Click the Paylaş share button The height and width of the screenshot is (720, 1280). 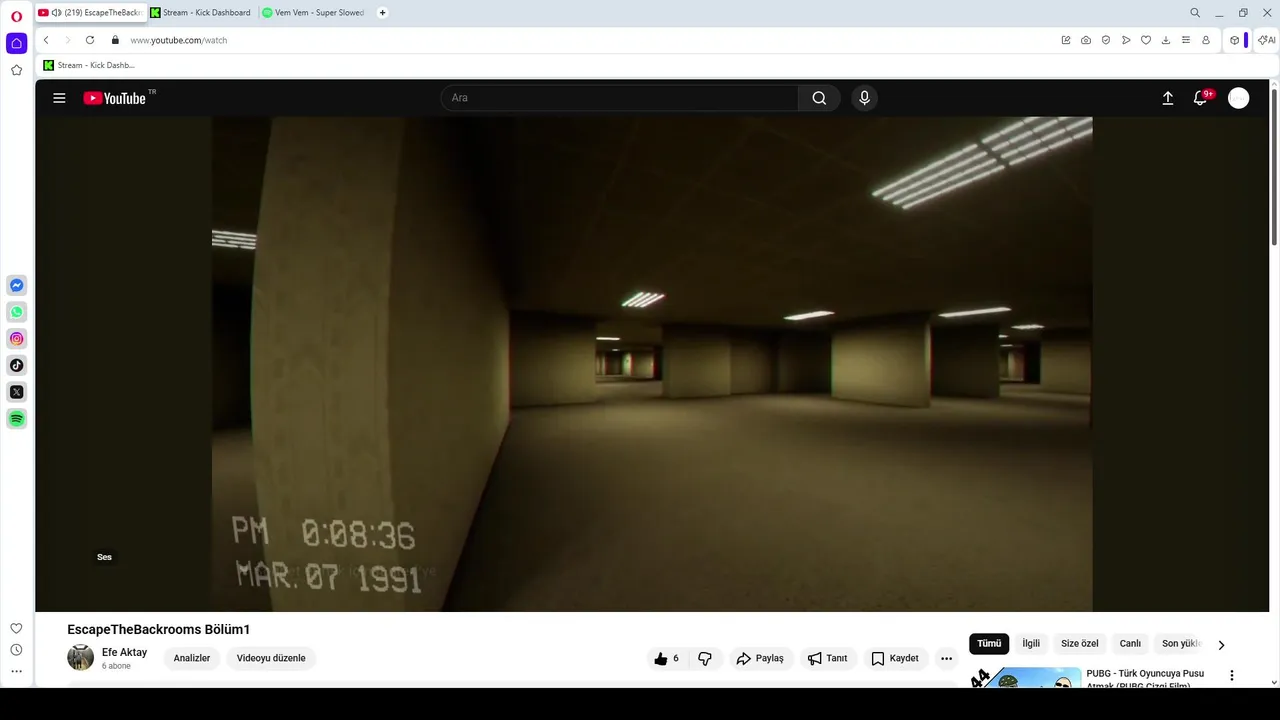[x=760, y=658]
